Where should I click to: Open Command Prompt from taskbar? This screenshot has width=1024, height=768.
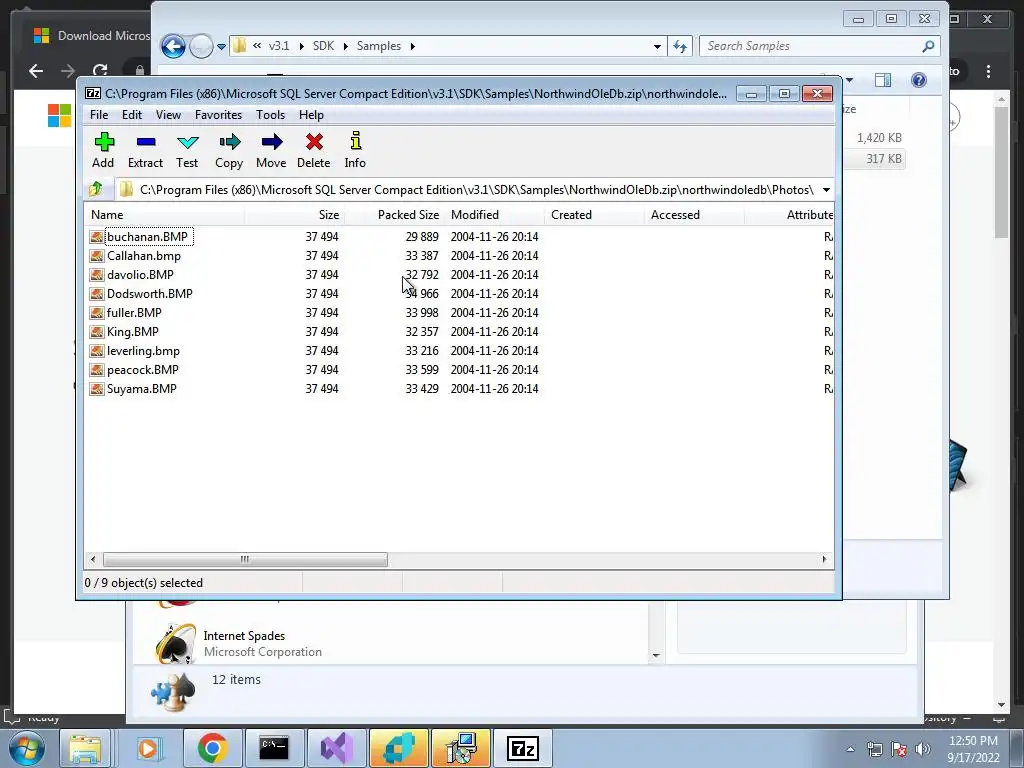point(274,748)
